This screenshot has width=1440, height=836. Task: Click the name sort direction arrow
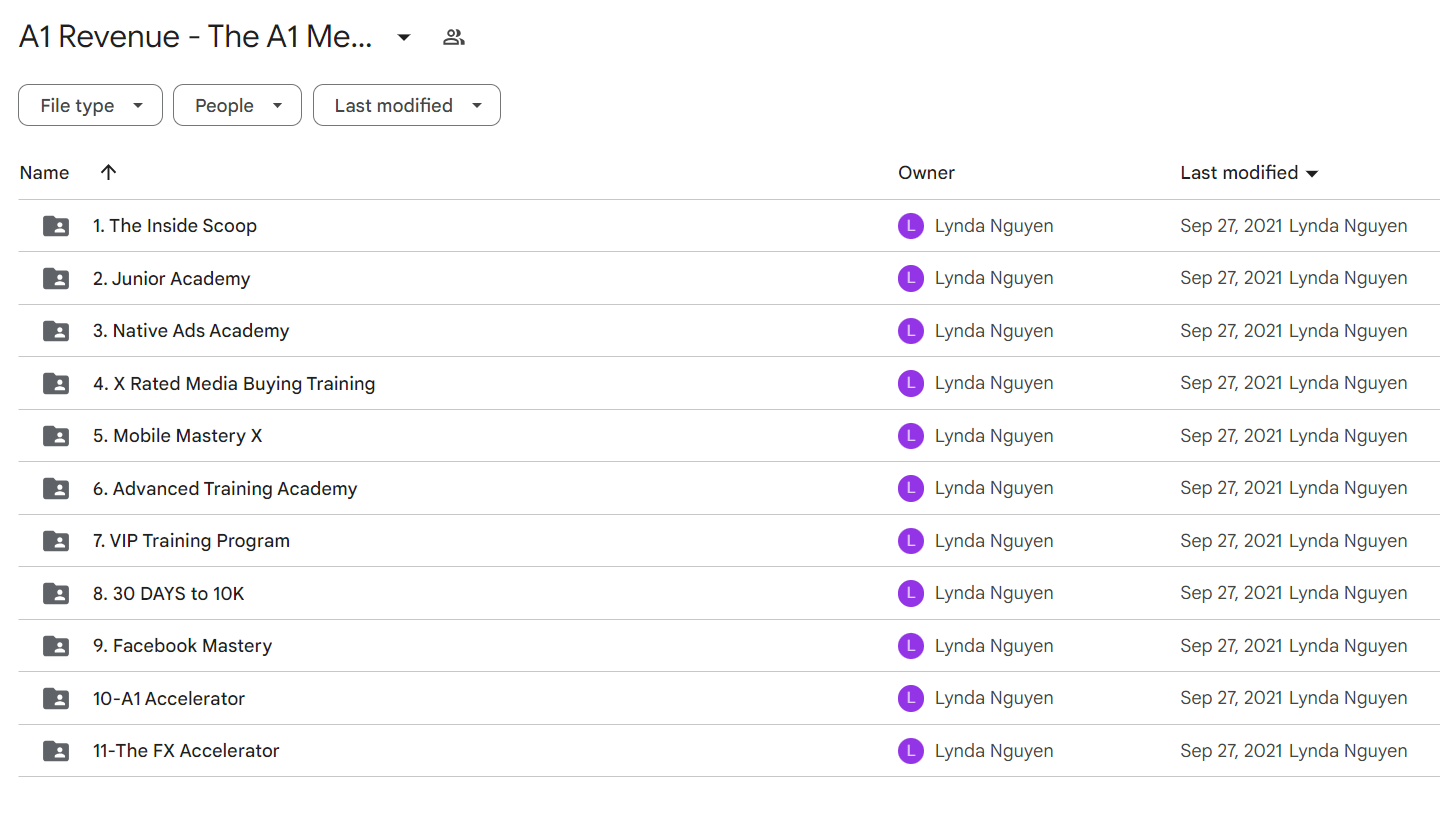[x=109, y=172]
